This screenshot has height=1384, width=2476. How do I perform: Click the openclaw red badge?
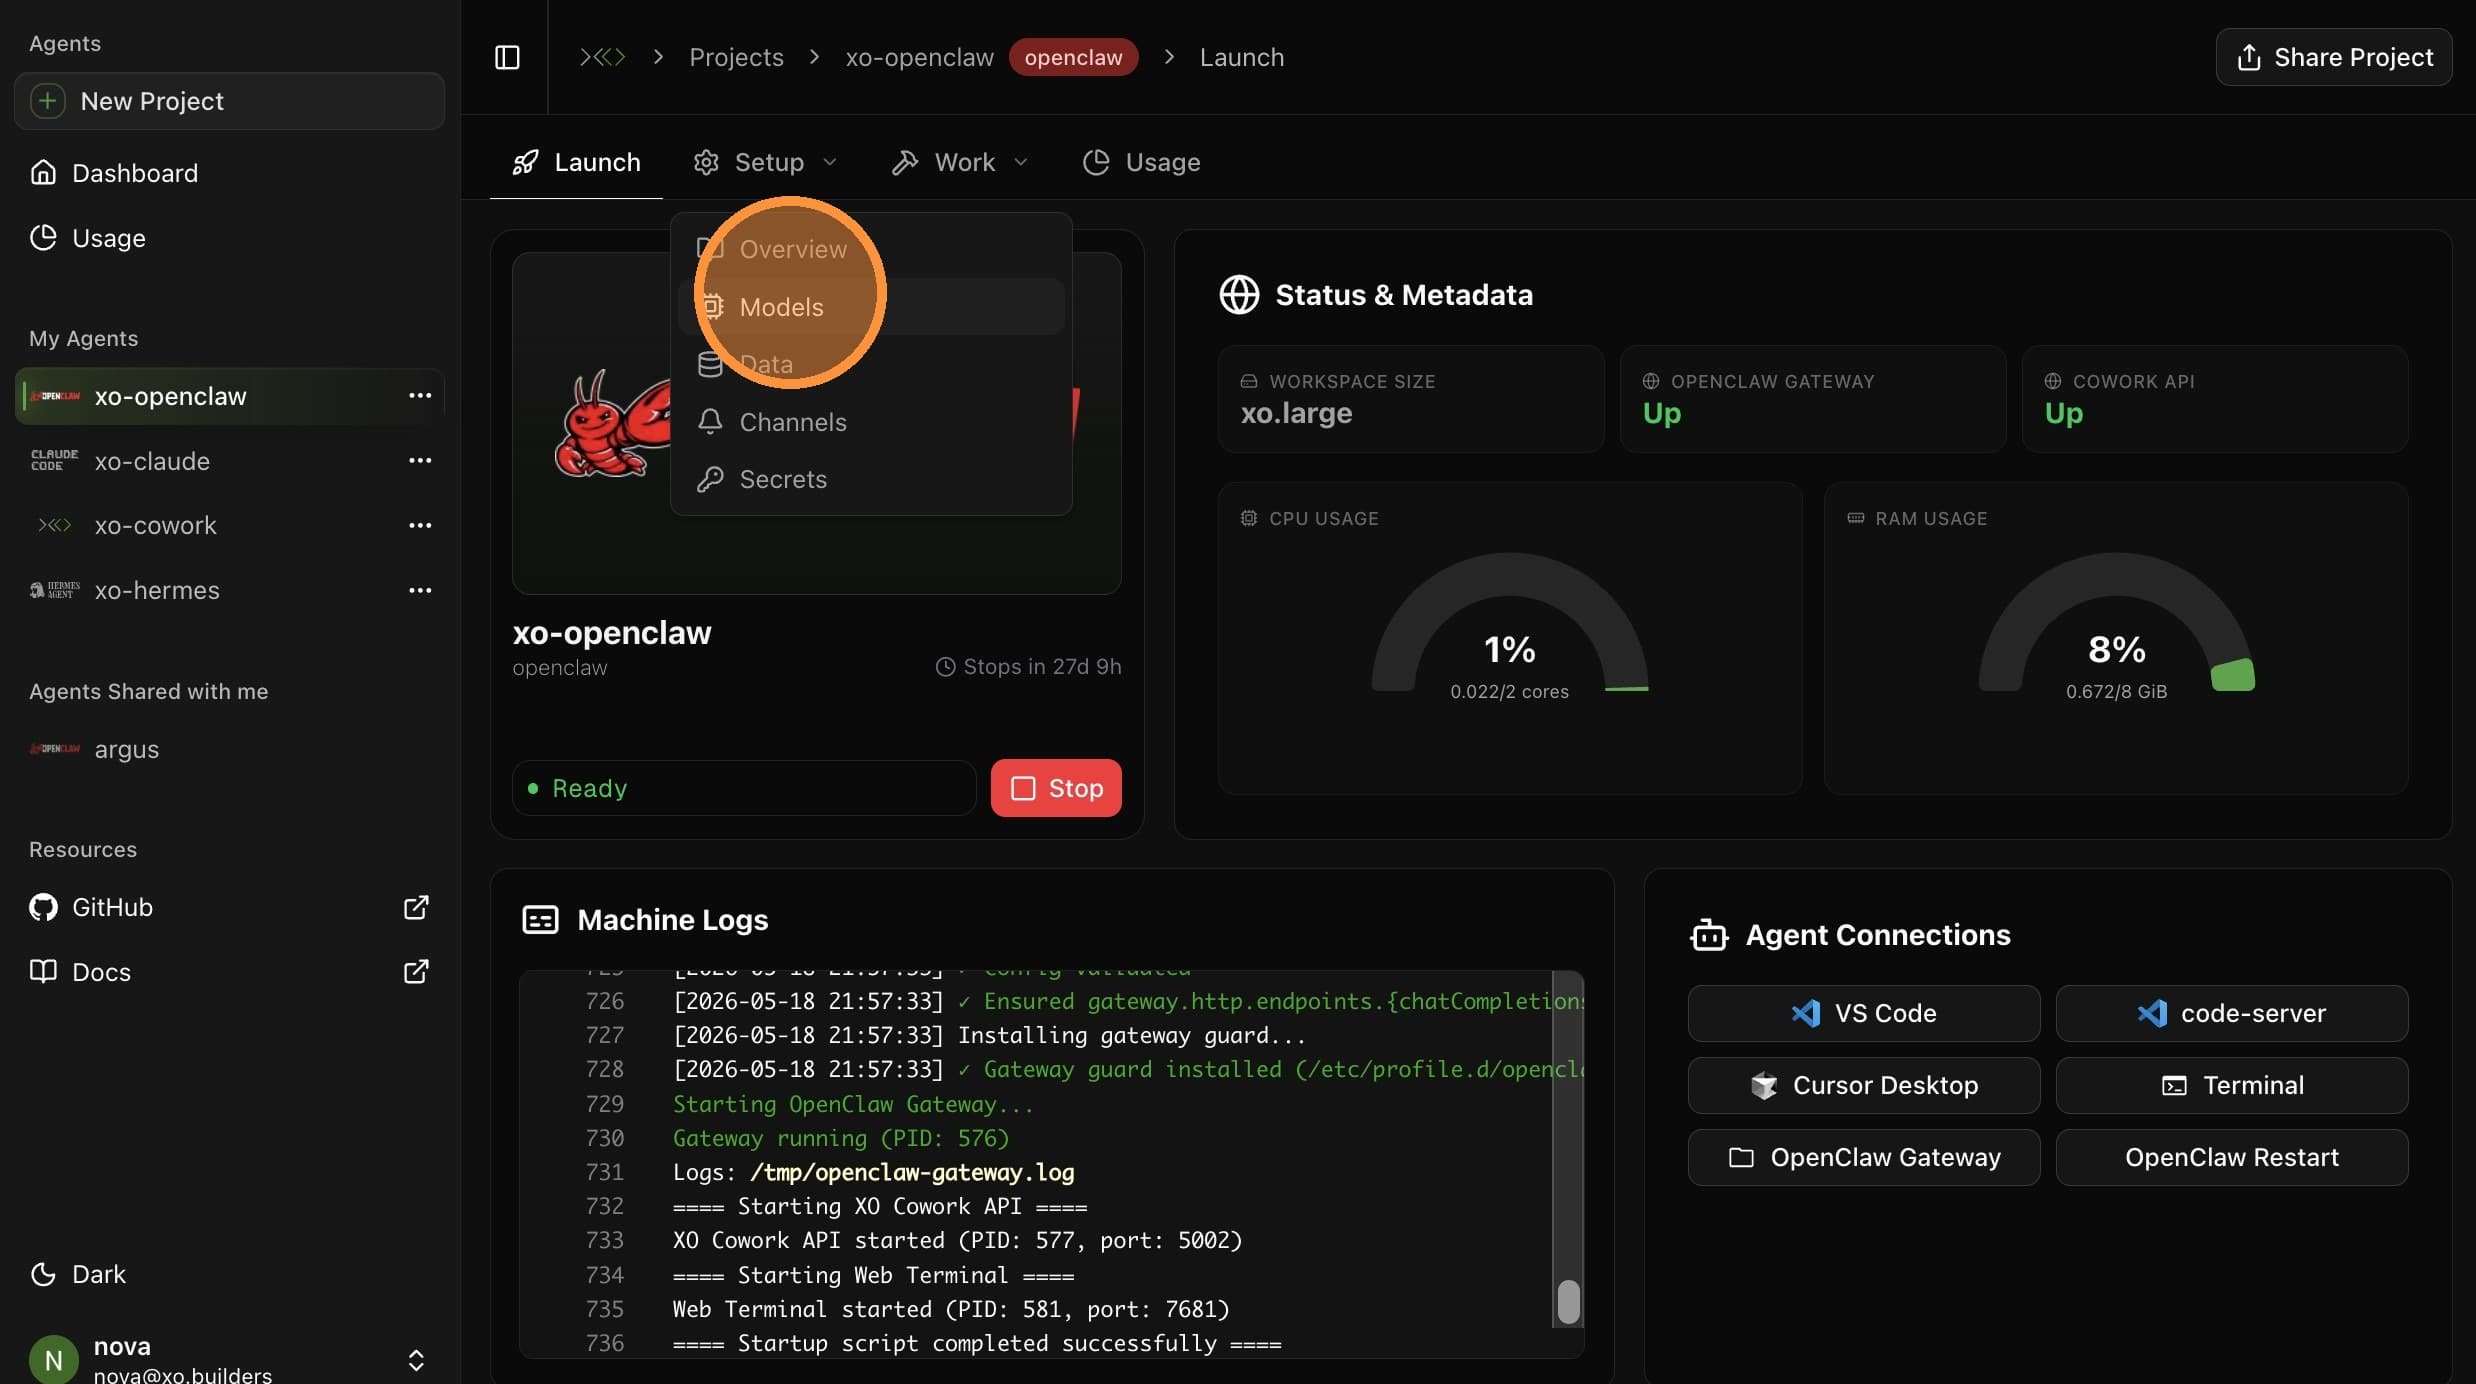click(x=1073, y=57)
